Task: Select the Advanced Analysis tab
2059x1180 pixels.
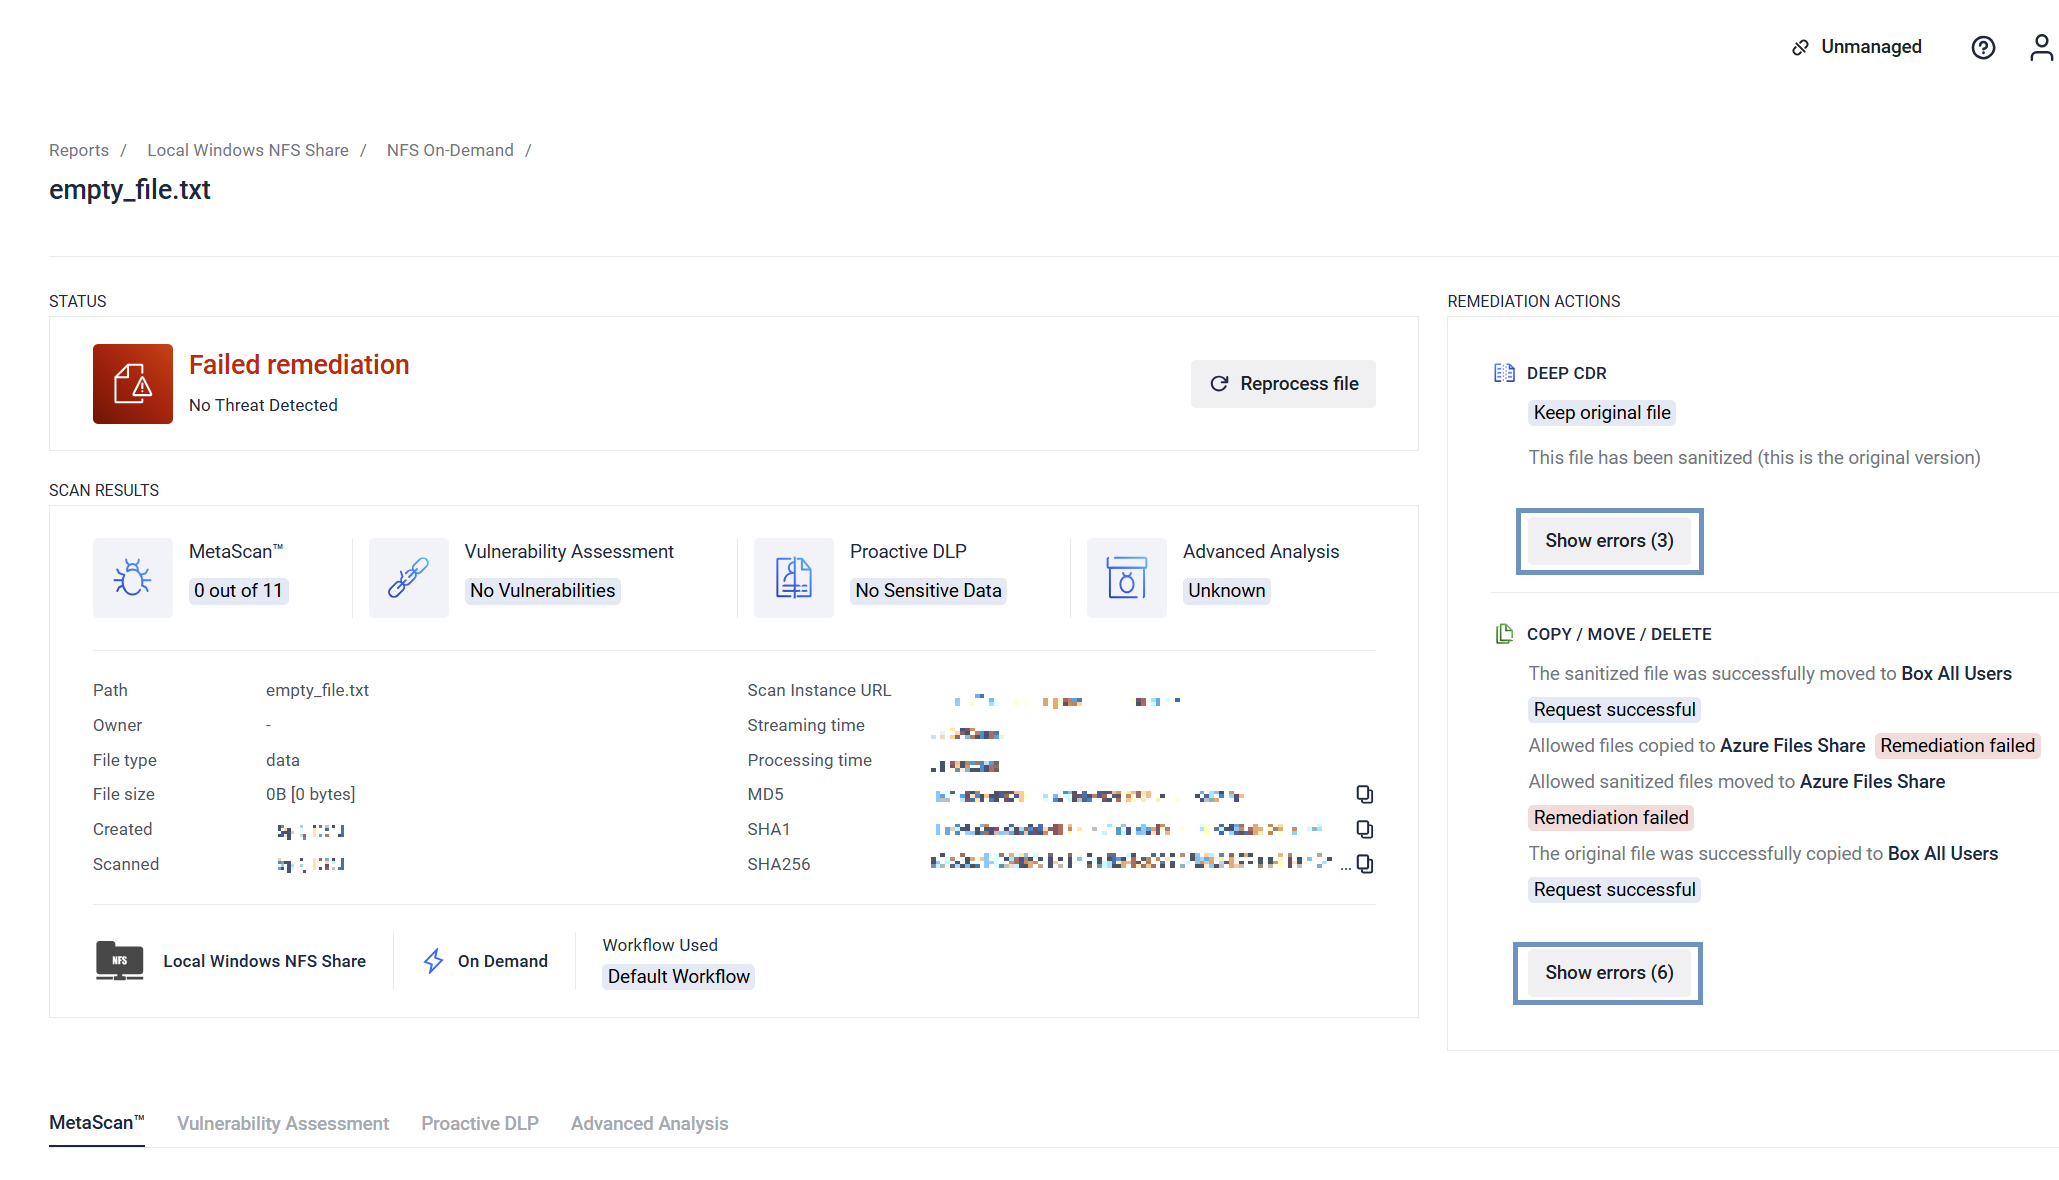Action: tap(649, 1123)
